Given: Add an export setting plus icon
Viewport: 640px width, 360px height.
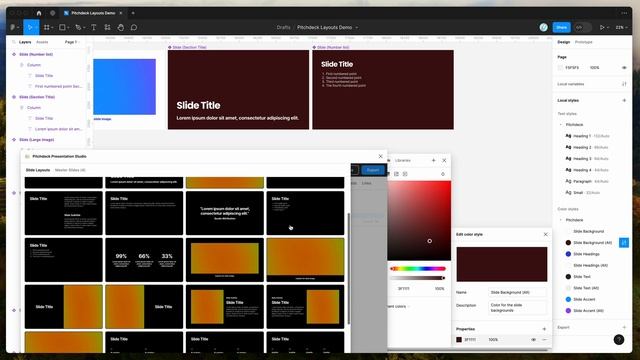Looking at the screenshot, I should pos(624,327).
